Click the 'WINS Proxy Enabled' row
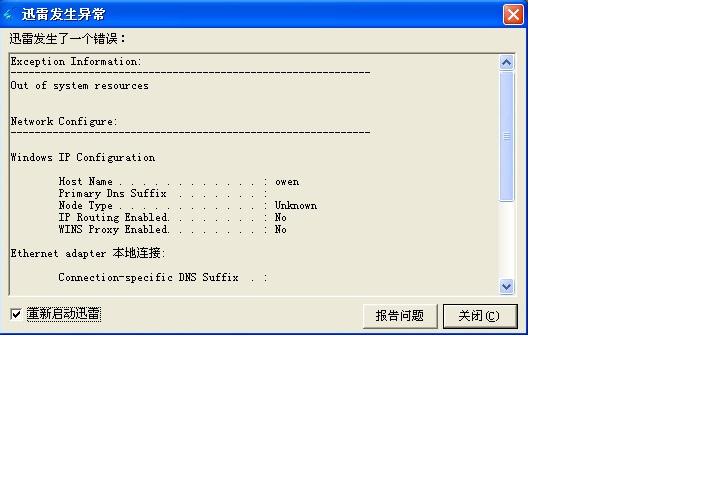 tap(172, 229)
